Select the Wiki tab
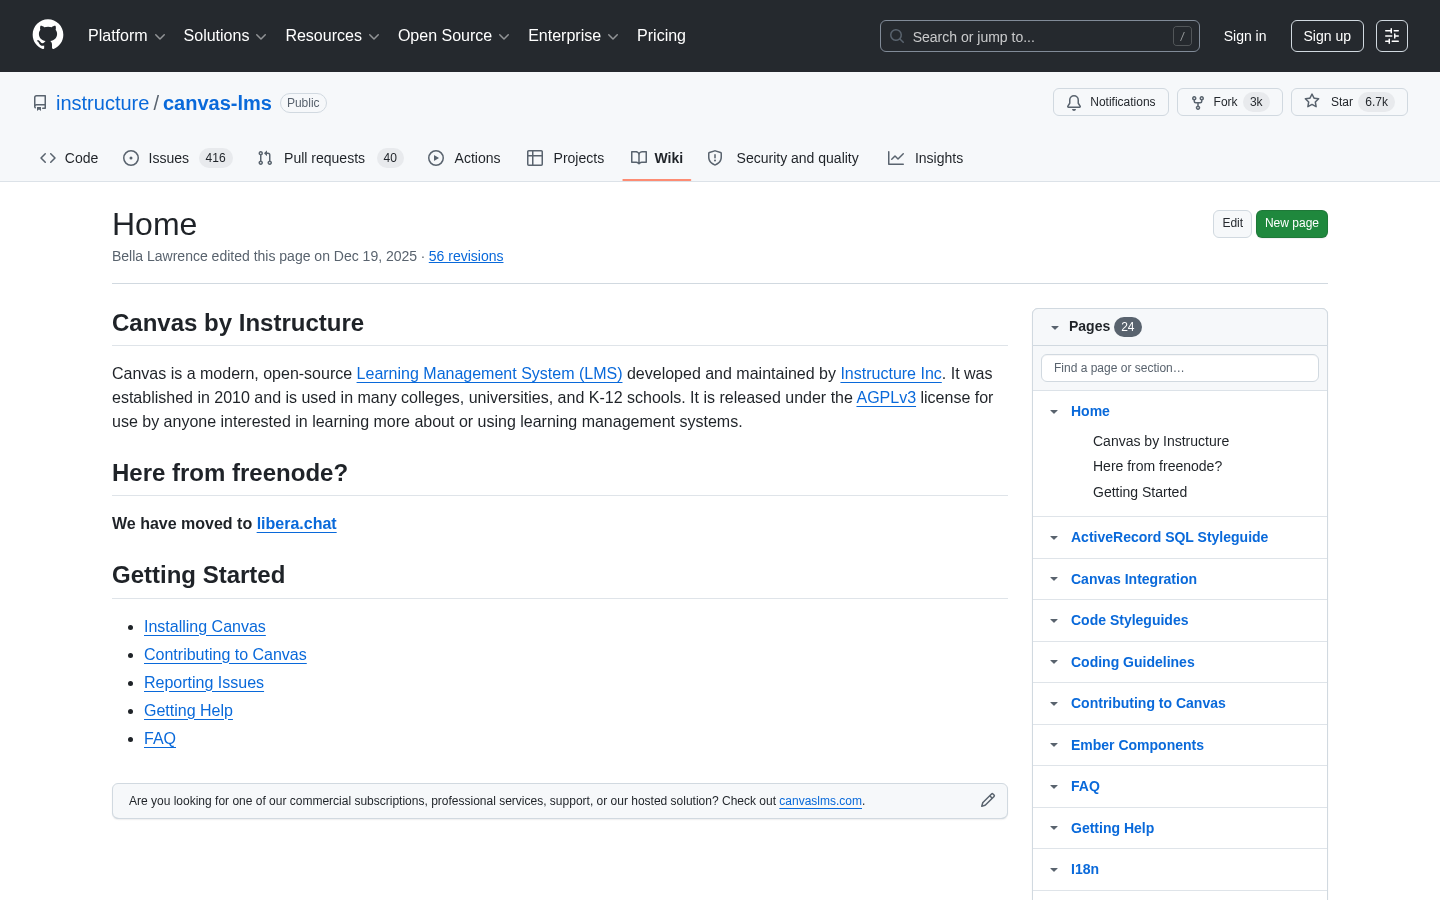 (657, 158)
